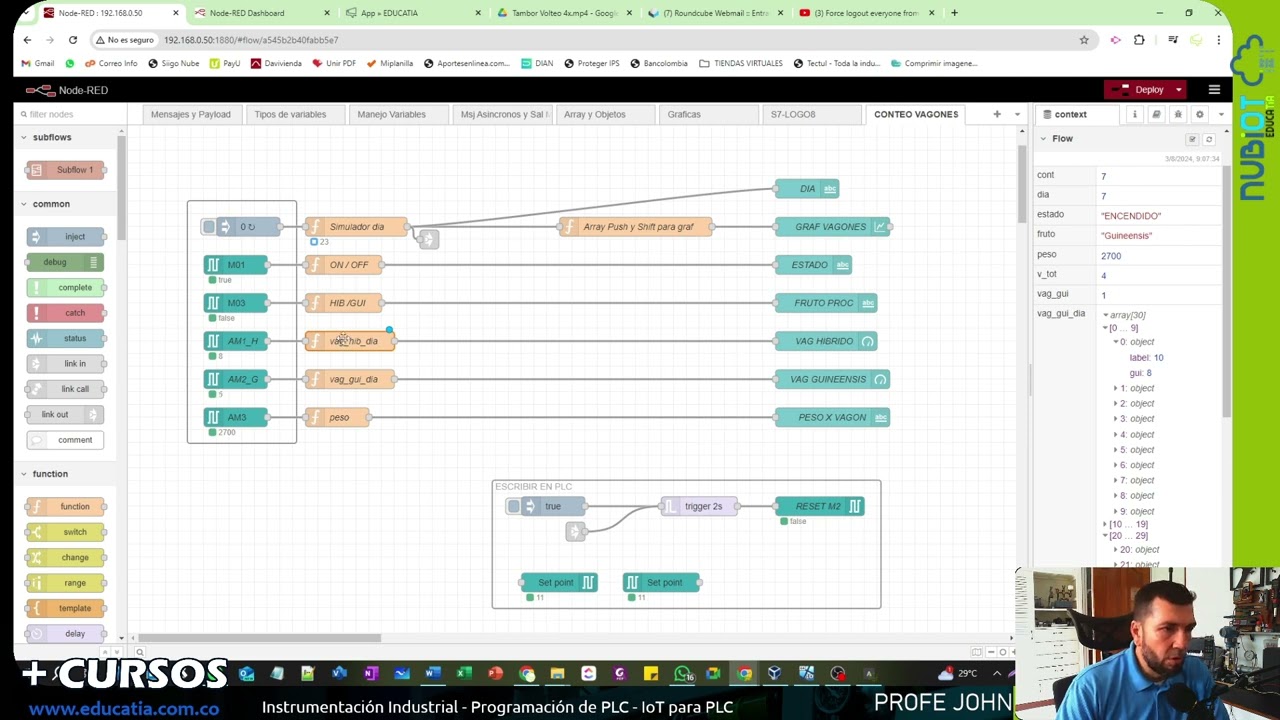Collapse the subflows palette category

point(24,137)
